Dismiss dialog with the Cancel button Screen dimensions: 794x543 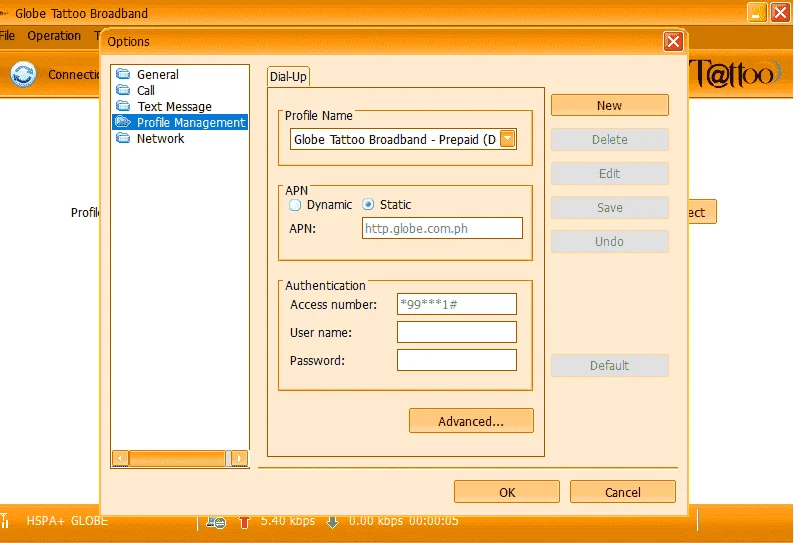pyautogui.click(x=623, y=492)
